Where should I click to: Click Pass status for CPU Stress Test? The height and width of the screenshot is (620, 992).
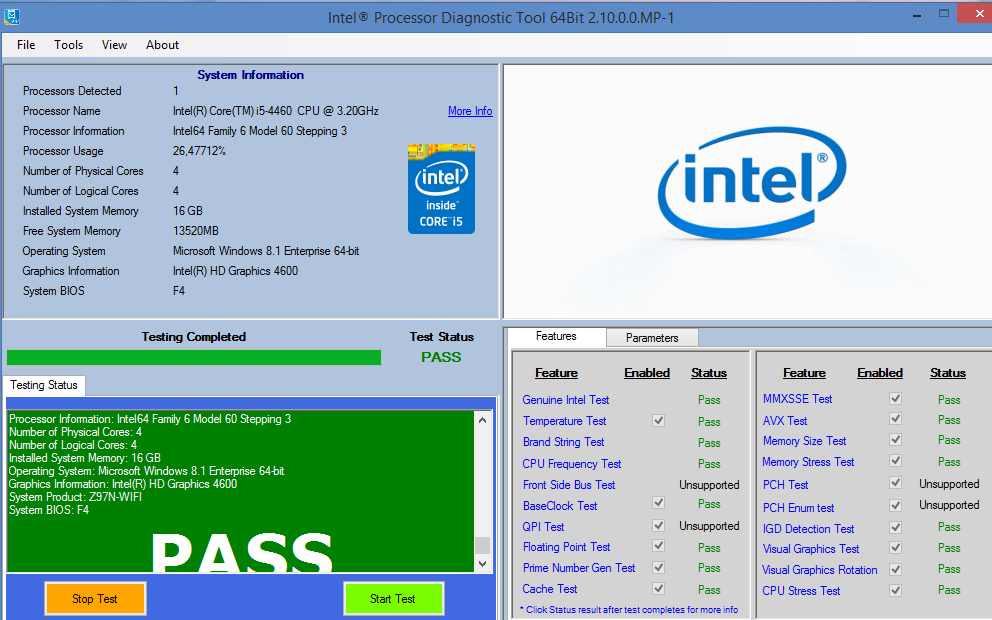(949, 590)
